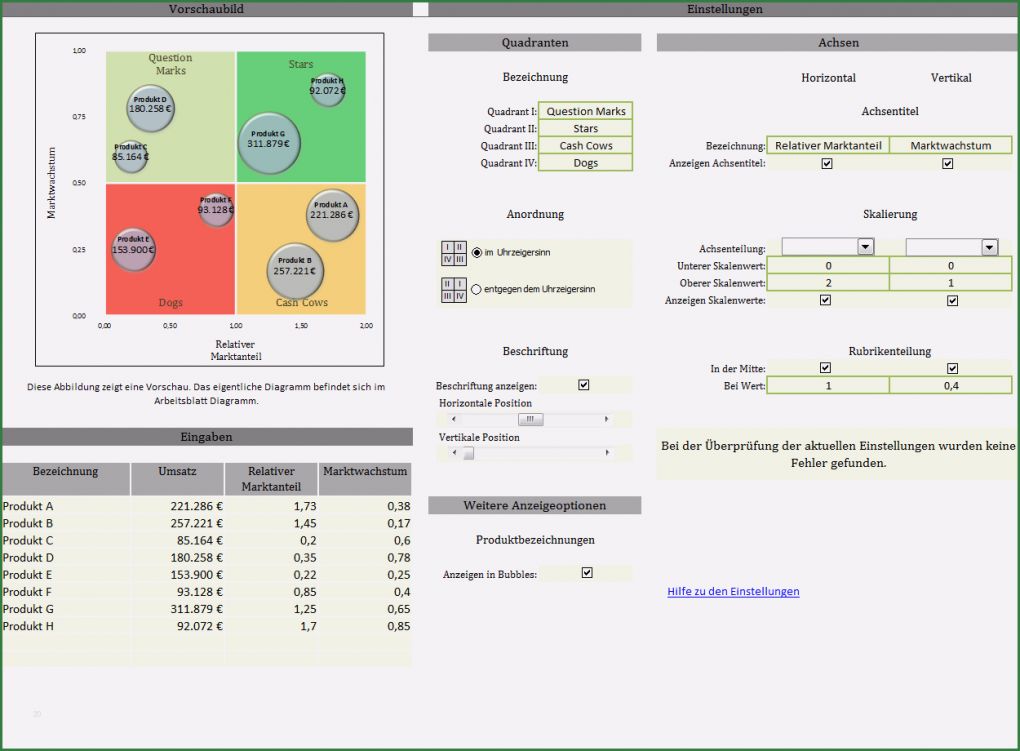Toggle horizontal 'Anzeigen Achsentitel' checkbox
The height and width of the screenshot is (751, 1020).
point(827,163)
